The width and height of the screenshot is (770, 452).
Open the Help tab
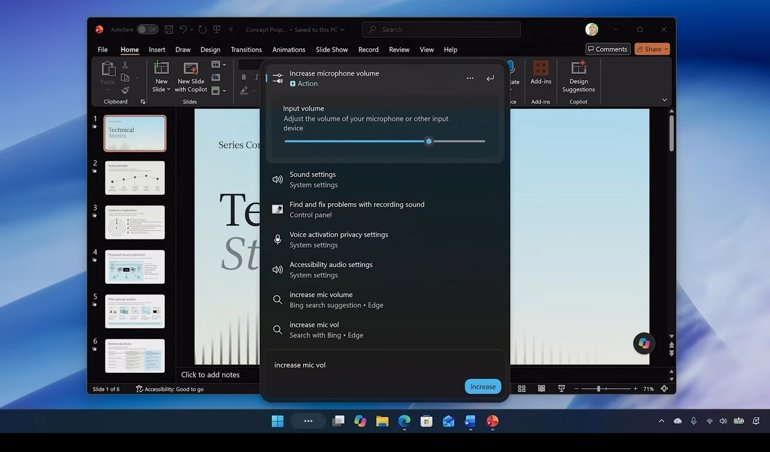(450, 50)
